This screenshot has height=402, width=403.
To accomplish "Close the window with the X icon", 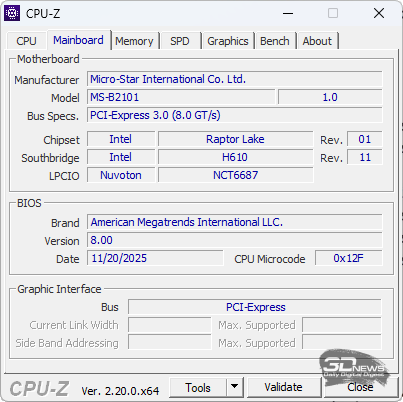I will coord(379,13).
